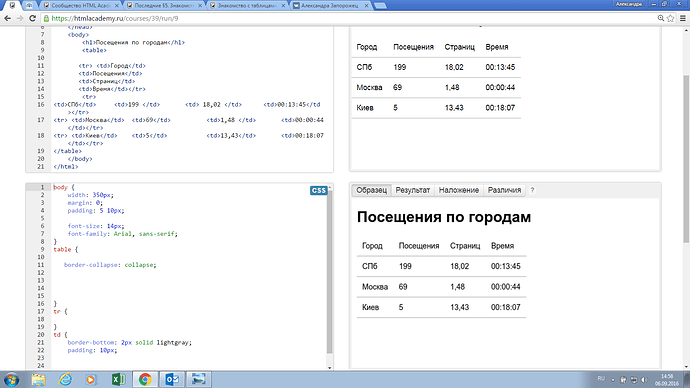Launch Internet Explorer from the taskbar
The width and height of the screenshot is (690, 388).
point(65,379)
